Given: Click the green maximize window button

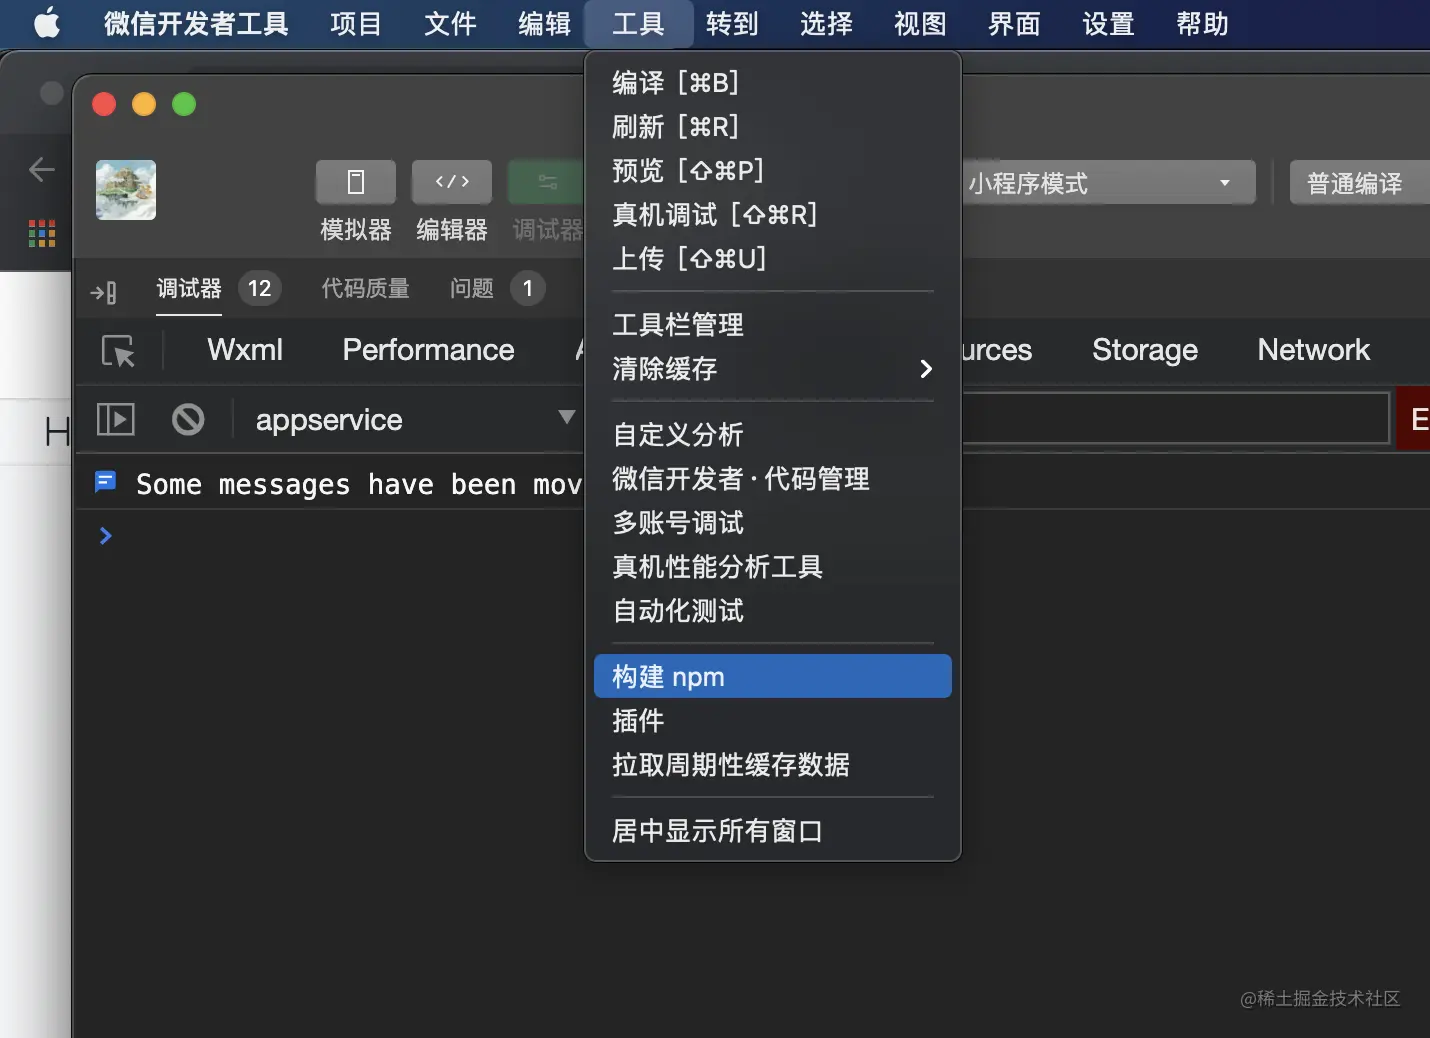Looking at the screenshot, I should click(x=184, y=104).
